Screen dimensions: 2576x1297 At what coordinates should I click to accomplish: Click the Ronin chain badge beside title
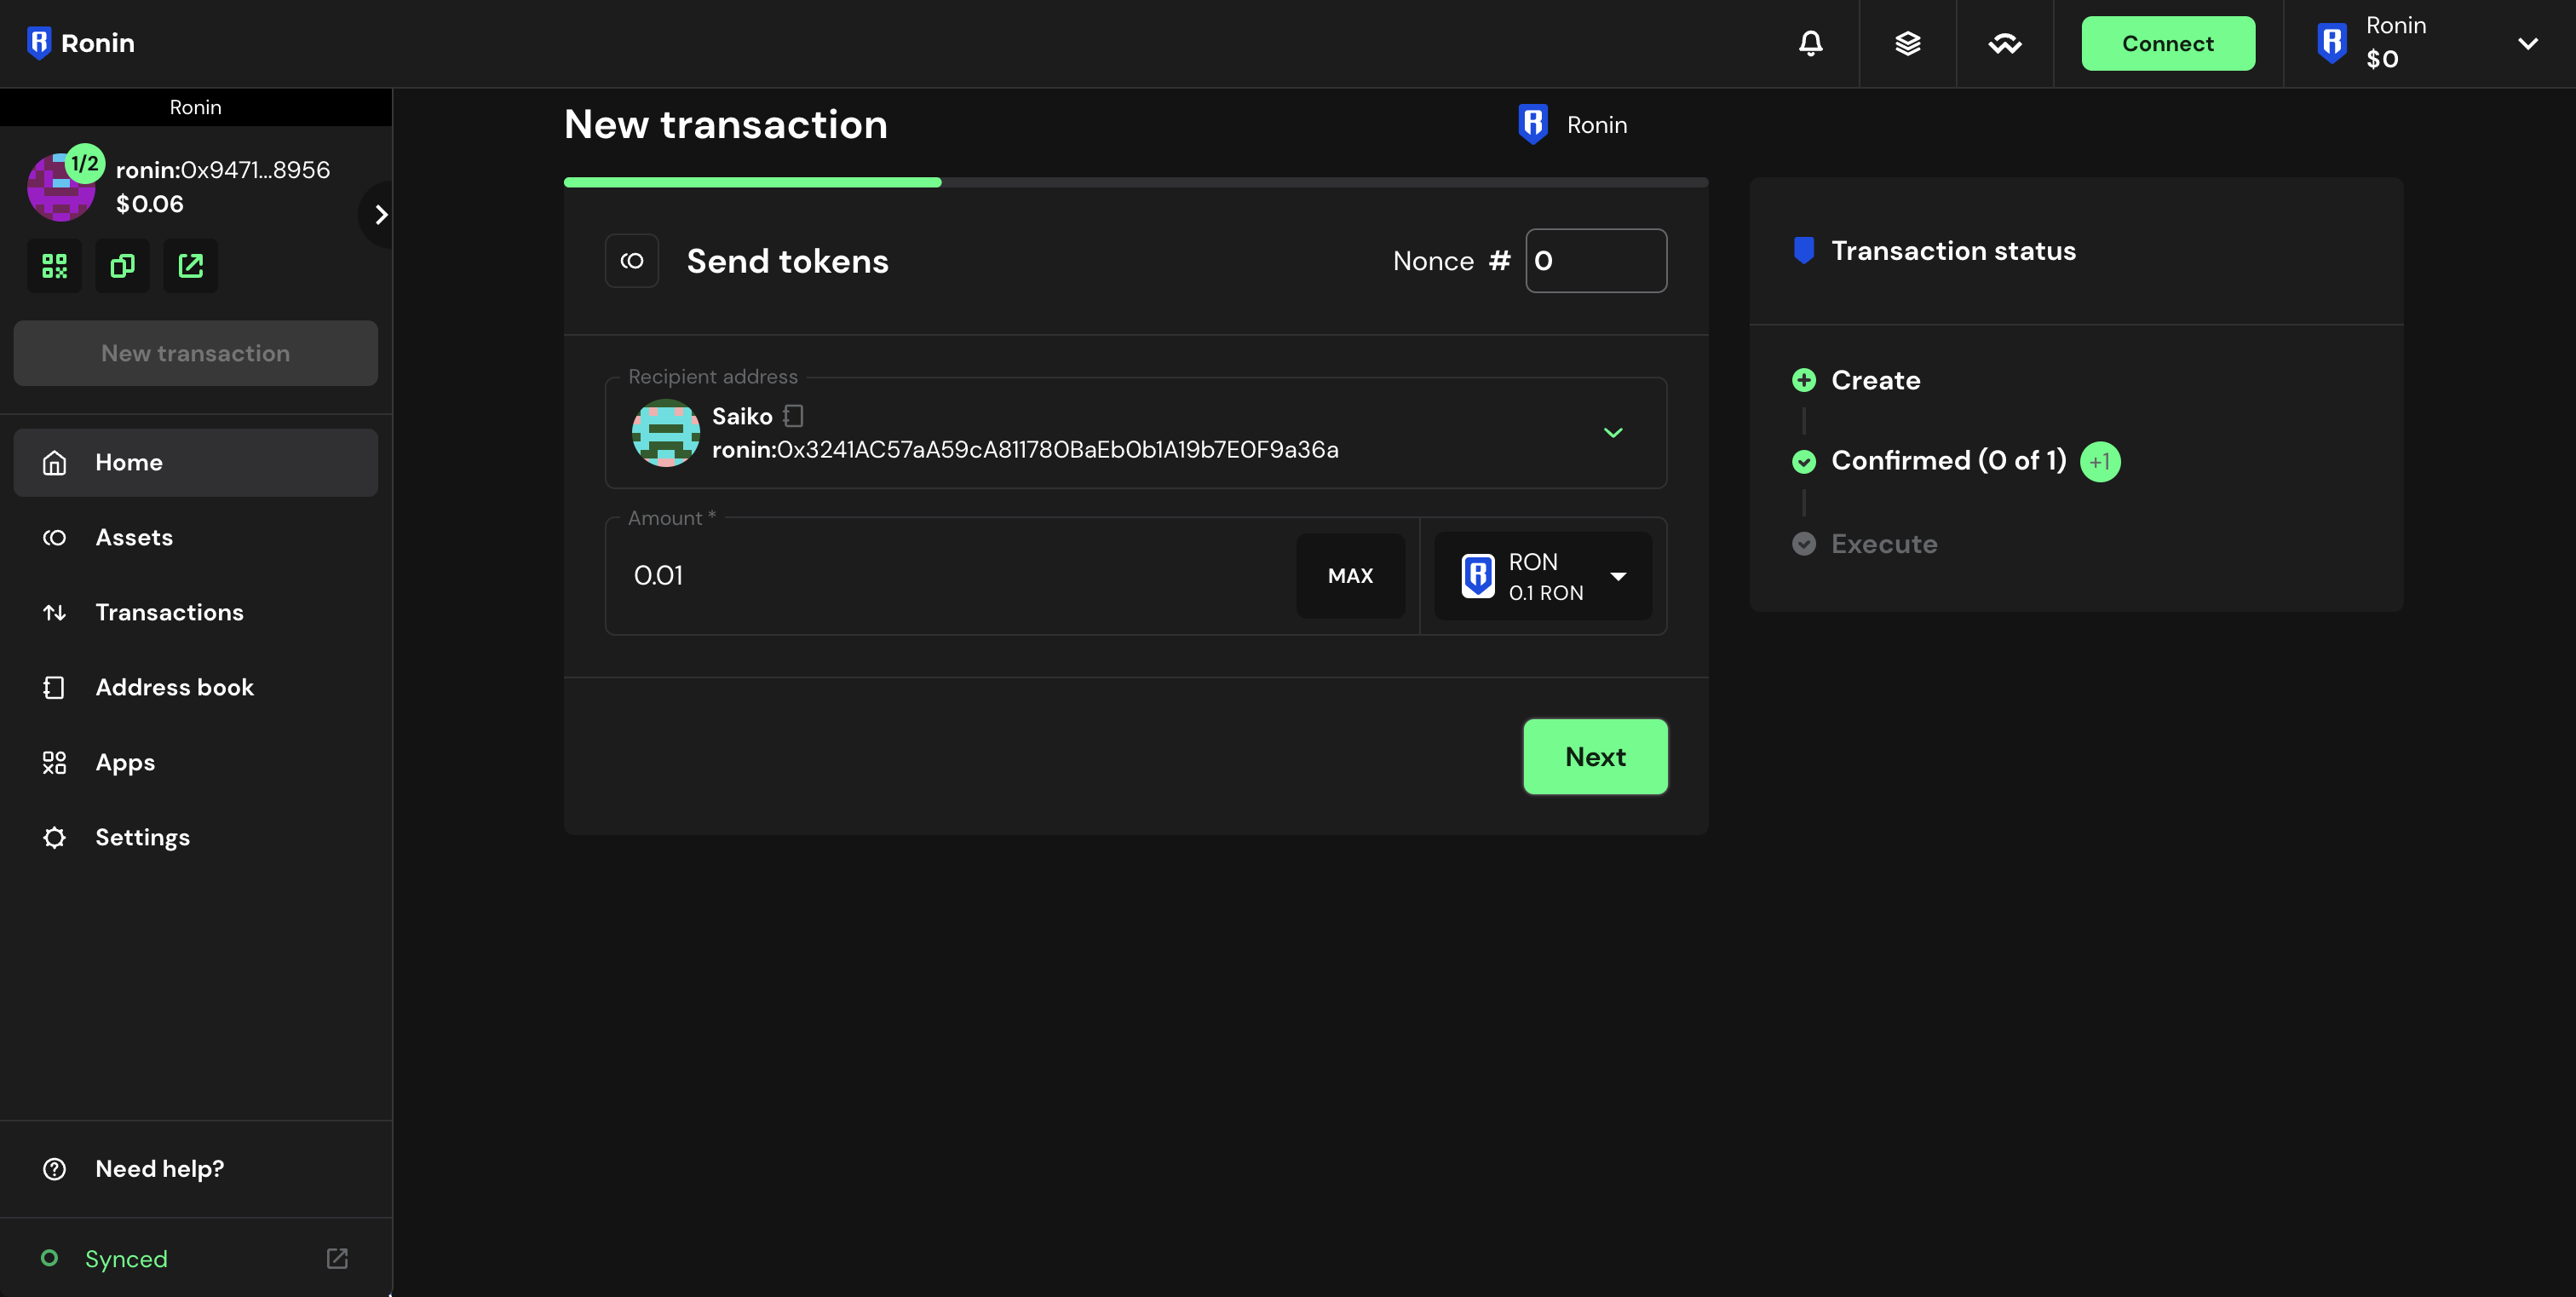pyautogui.click(x=1573, y=125)
